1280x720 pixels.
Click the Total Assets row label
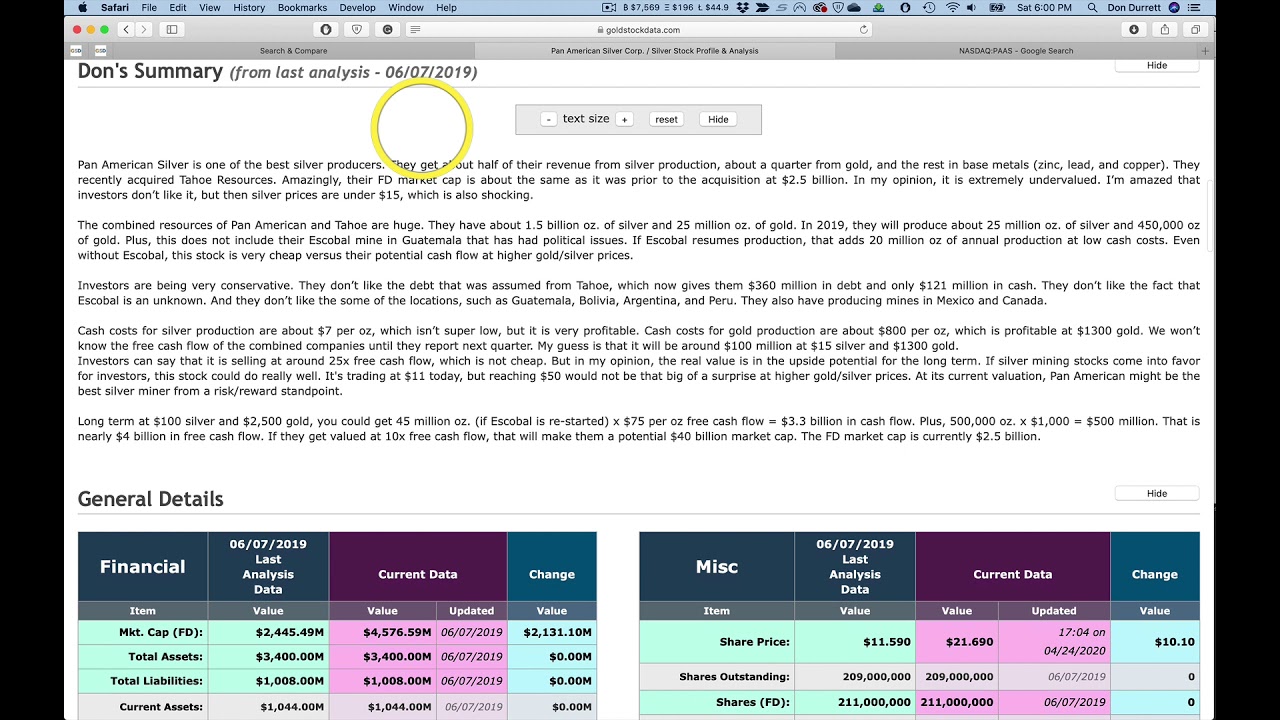point(166,656)
